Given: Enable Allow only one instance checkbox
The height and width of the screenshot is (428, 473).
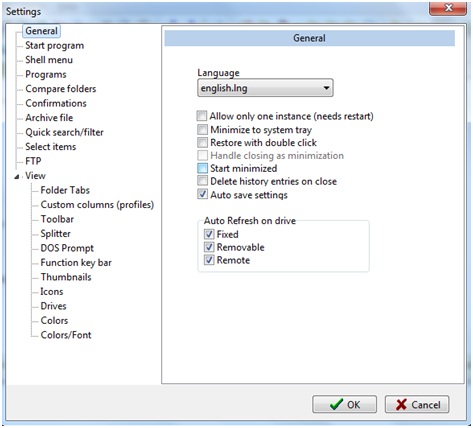Looking at the screenshot, I should pyautogui.click(x=202, y=116).
